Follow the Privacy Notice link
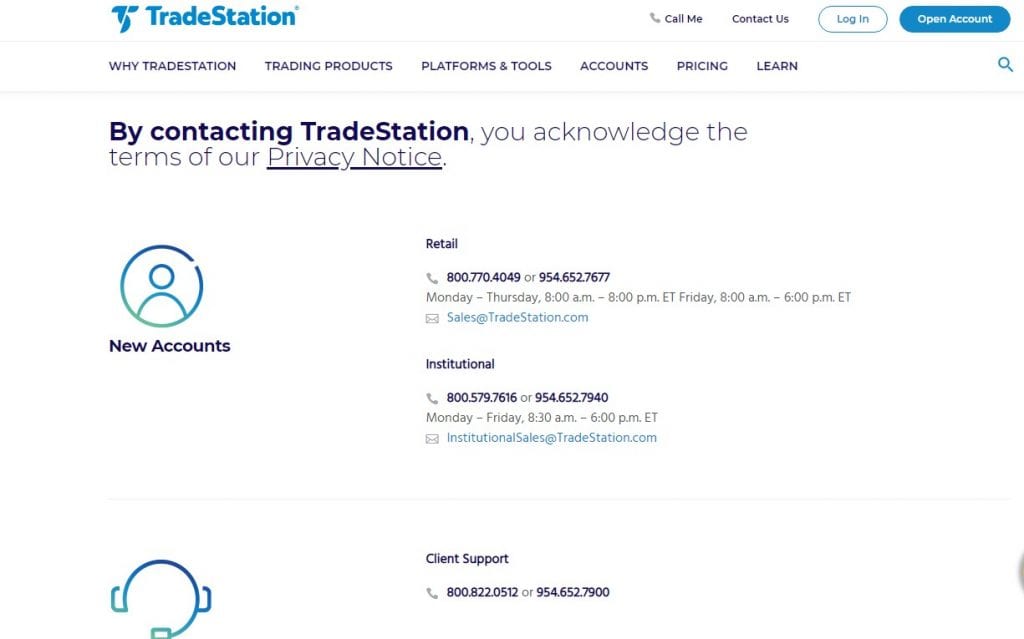Viewport: 1024px width, 639px height. click(x=354, y=157)
